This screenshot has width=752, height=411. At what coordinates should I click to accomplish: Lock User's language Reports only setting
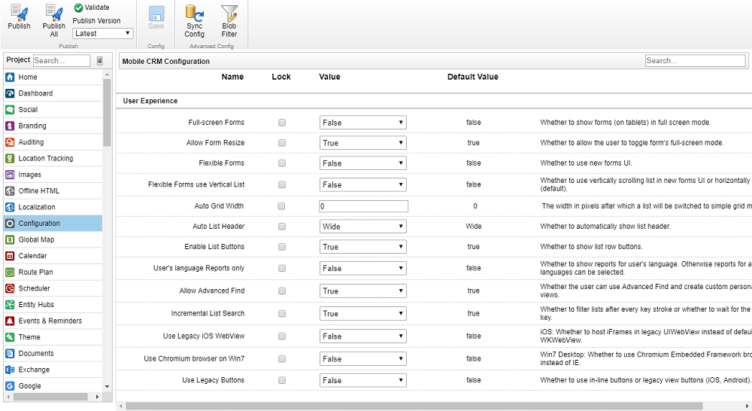click(282, 268)
